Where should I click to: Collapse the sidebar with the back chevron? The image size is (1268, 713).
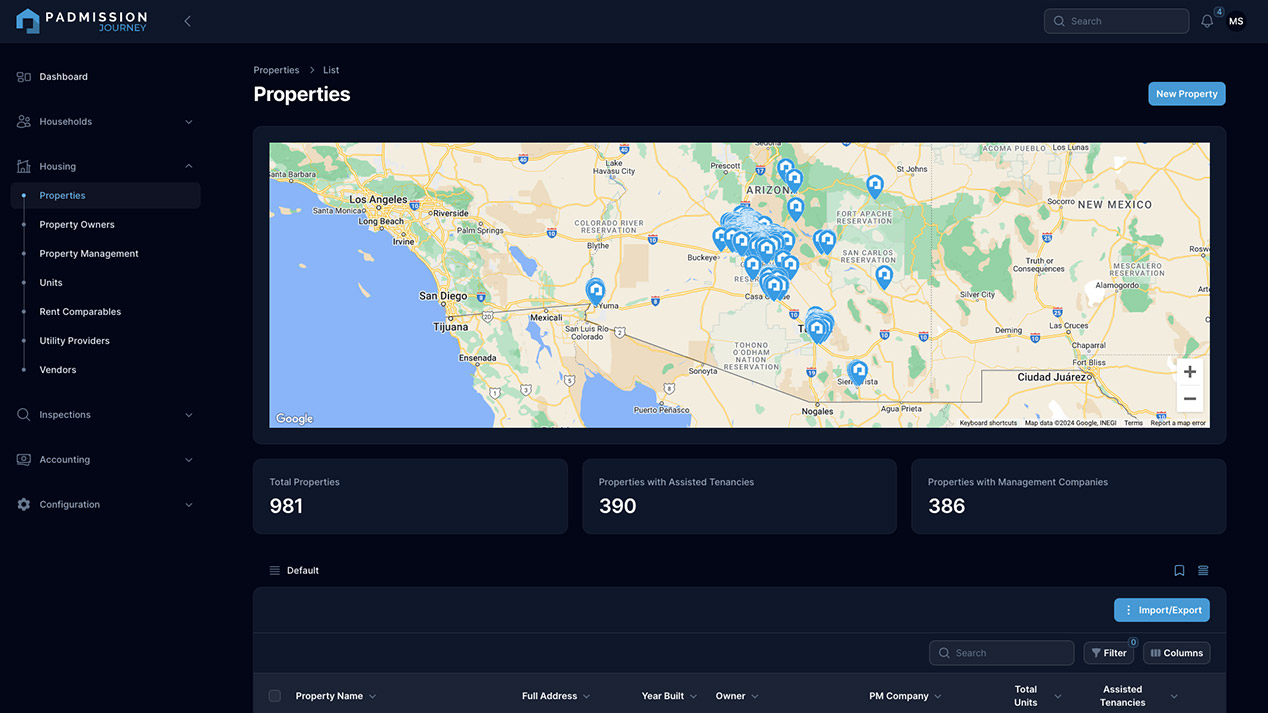pyautogui.click(x=187, y=21)
